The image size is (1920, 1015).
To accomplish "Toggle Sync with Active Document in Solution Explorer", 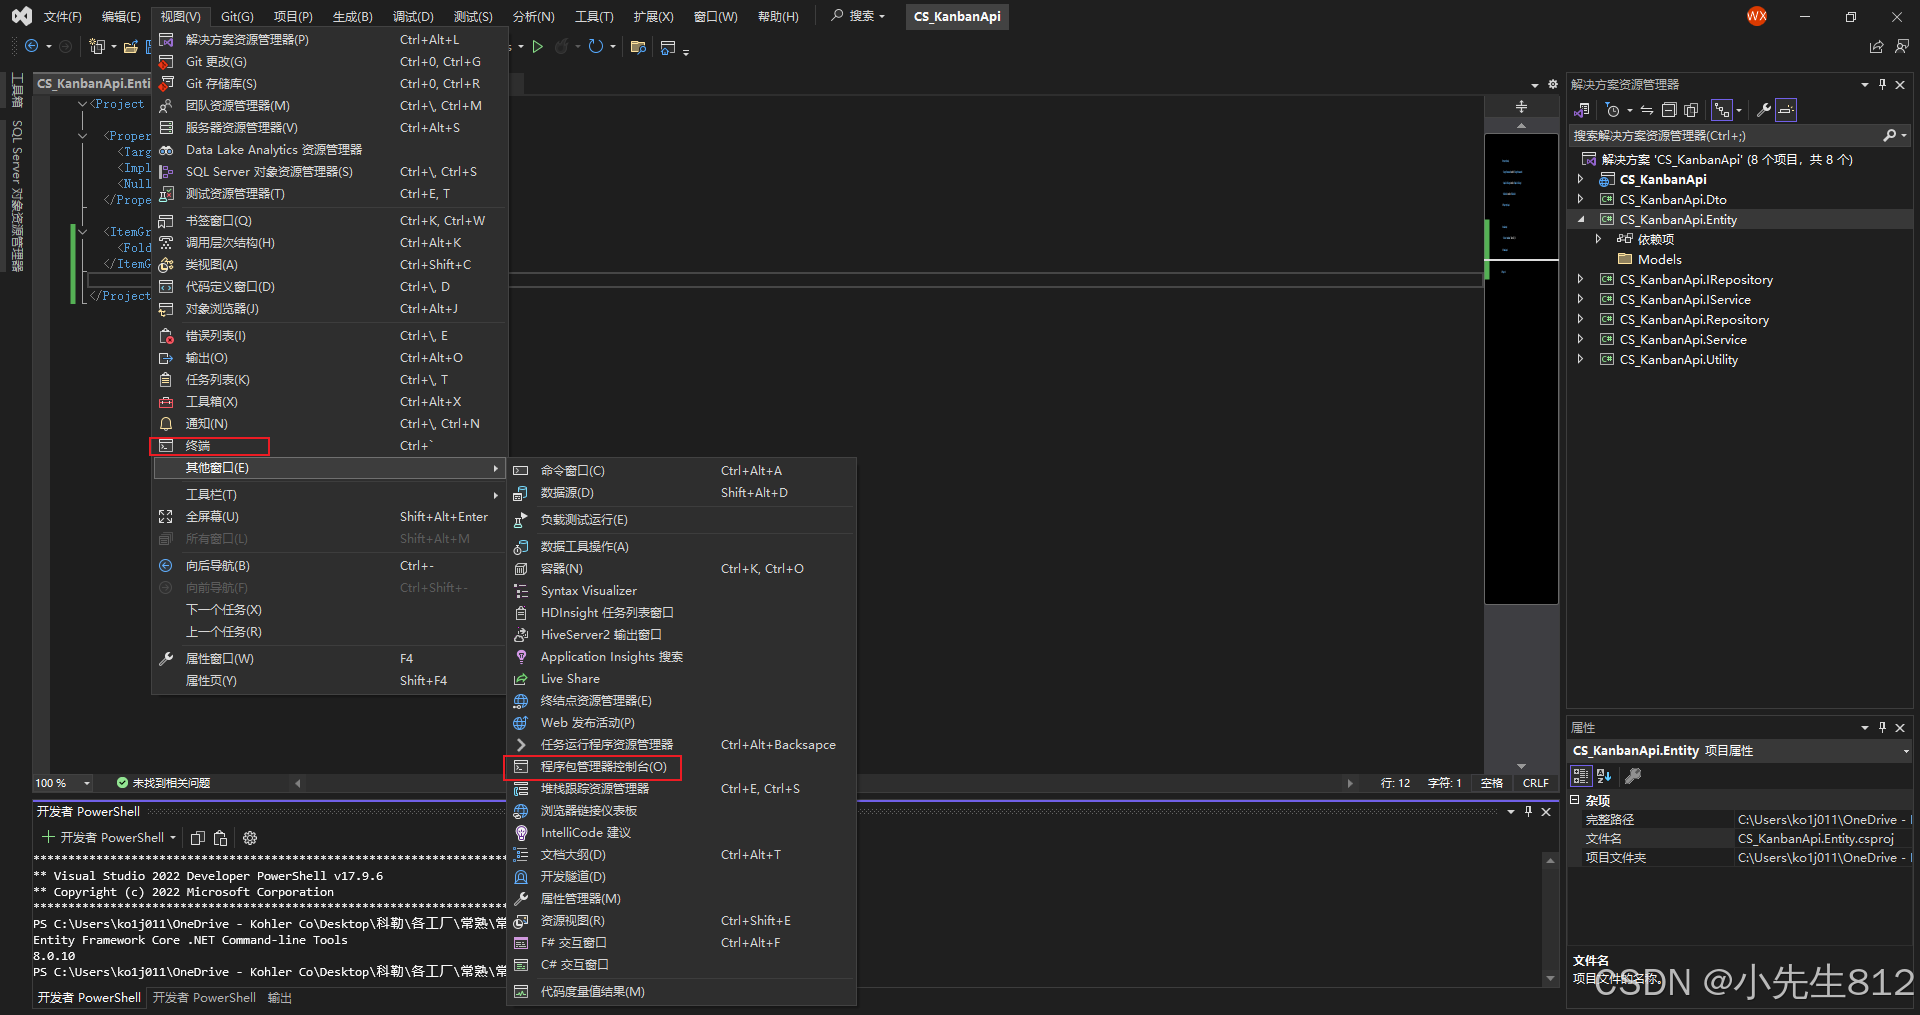I will pyautogui.click(x=1647, y=110).
